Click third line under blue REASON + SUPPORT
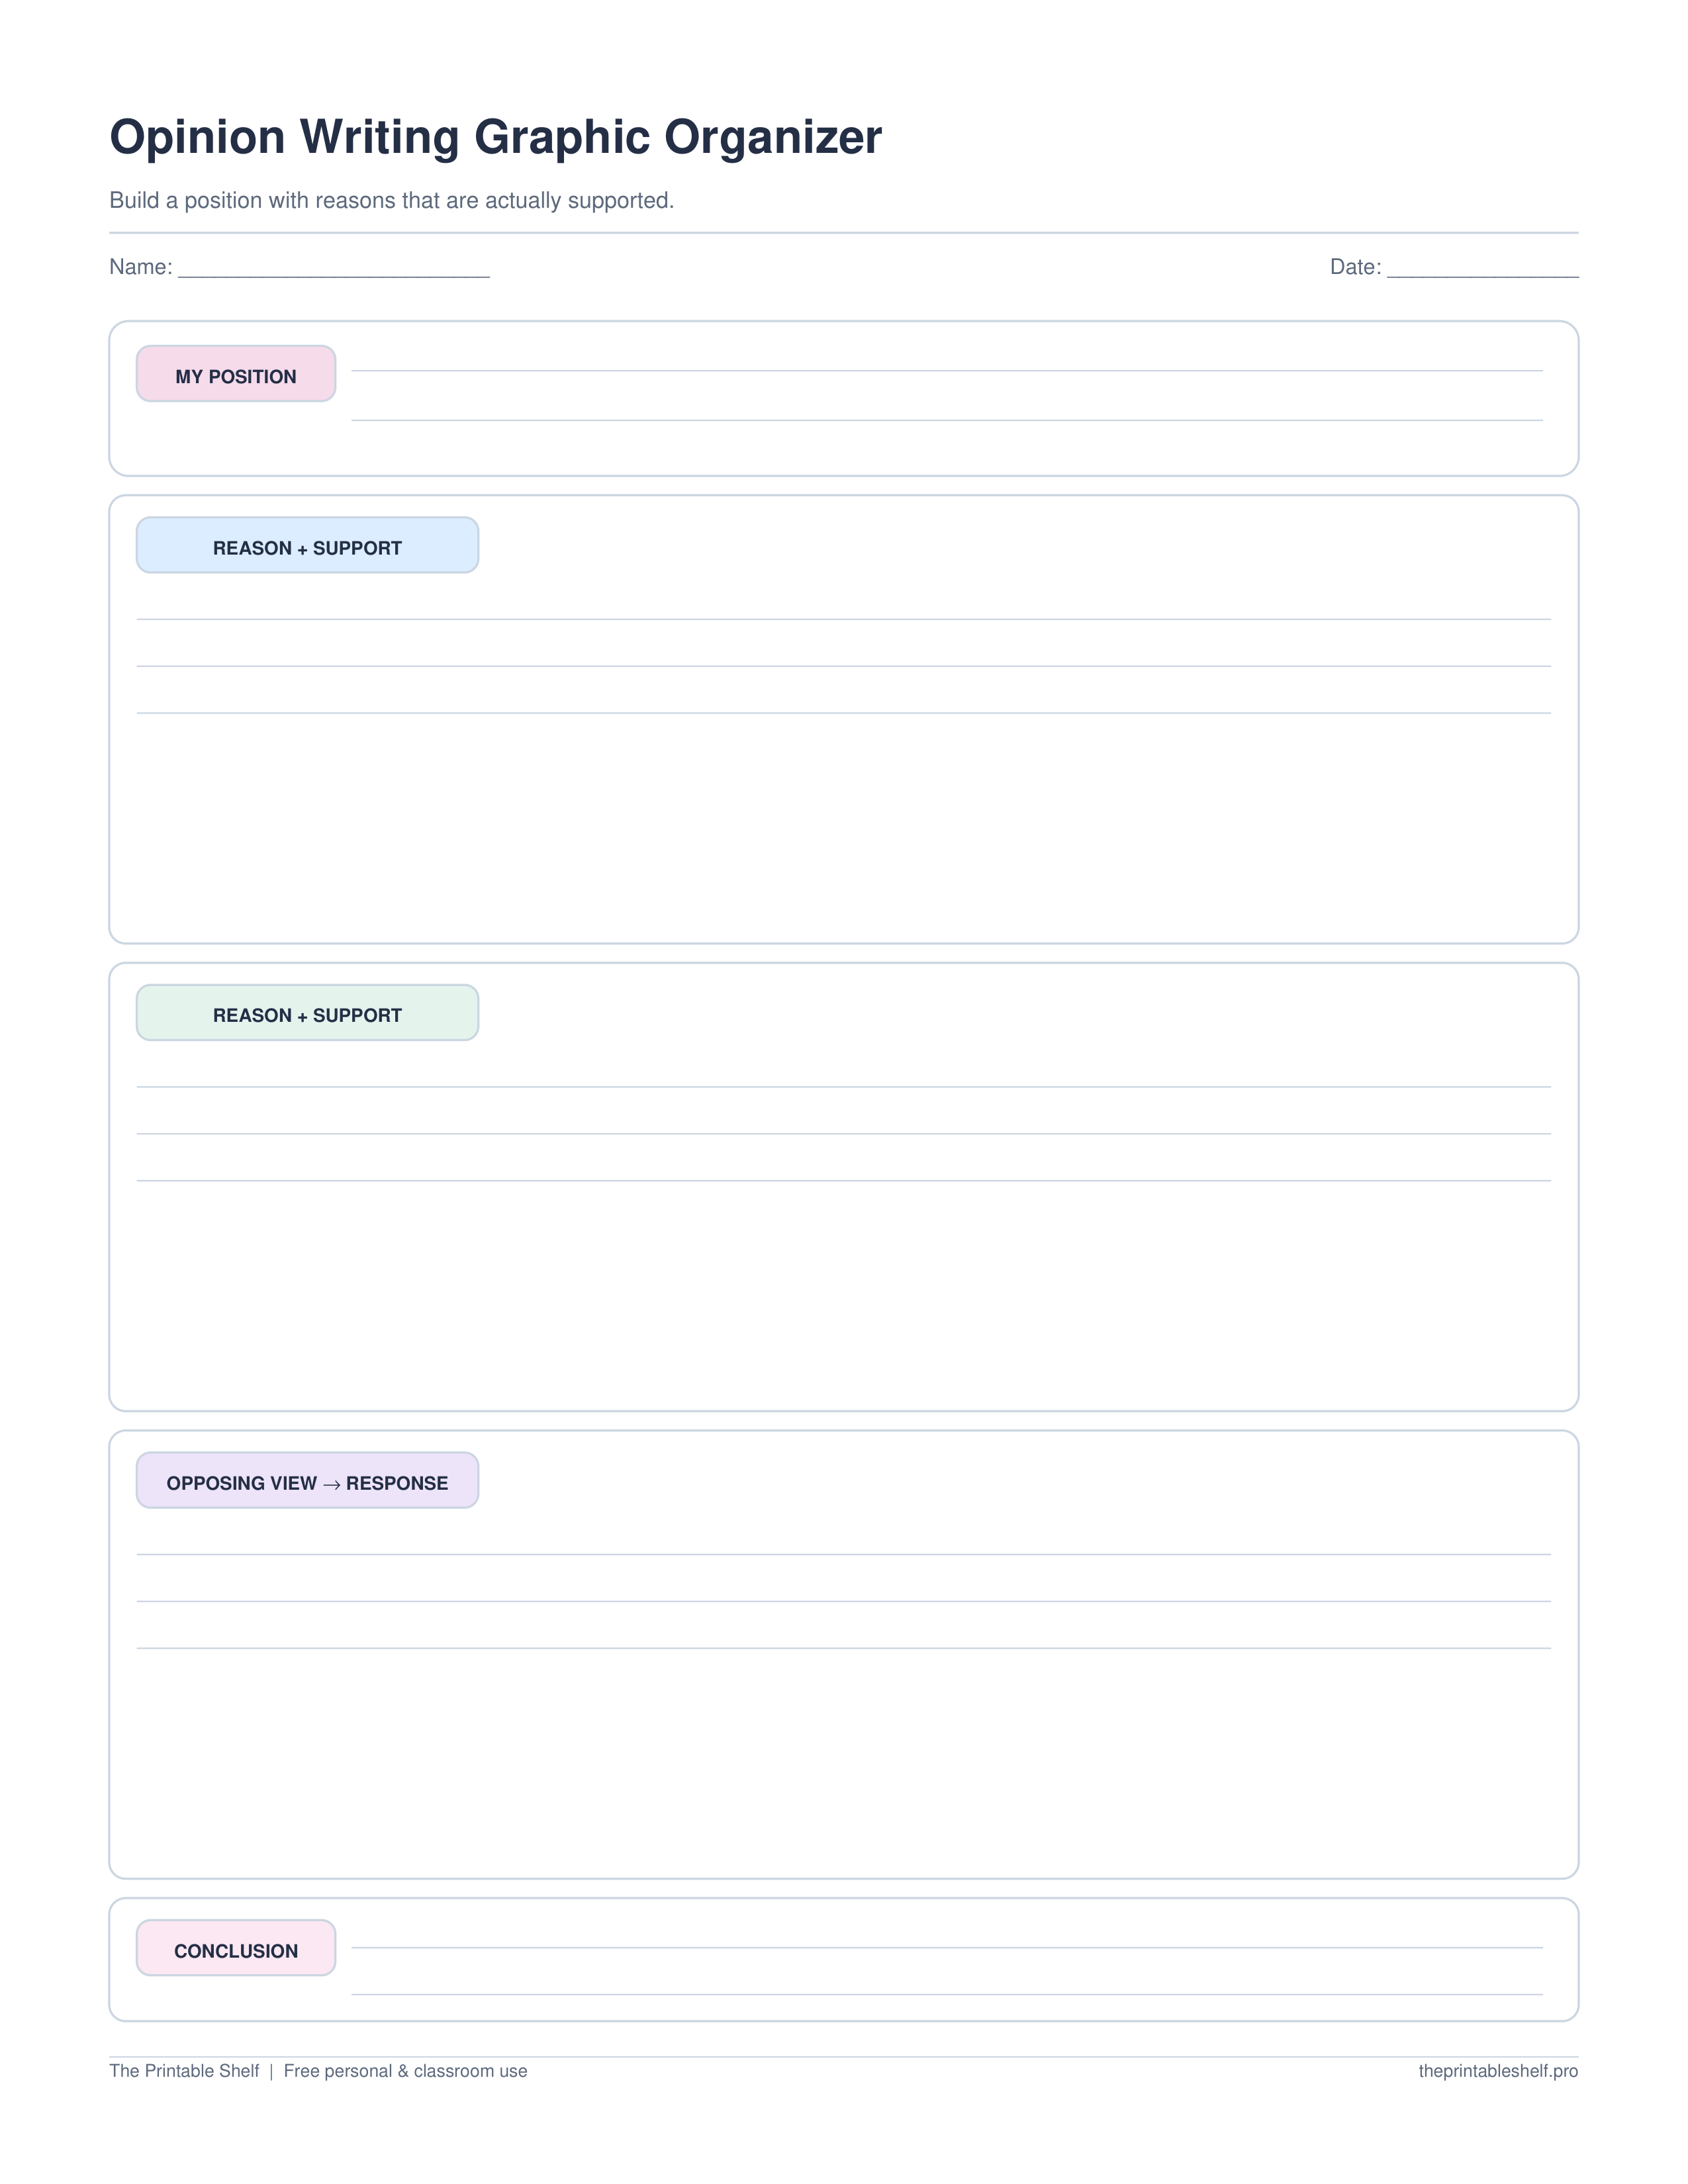Viewport: 1688px width, 2184px height. click(843, 713)
